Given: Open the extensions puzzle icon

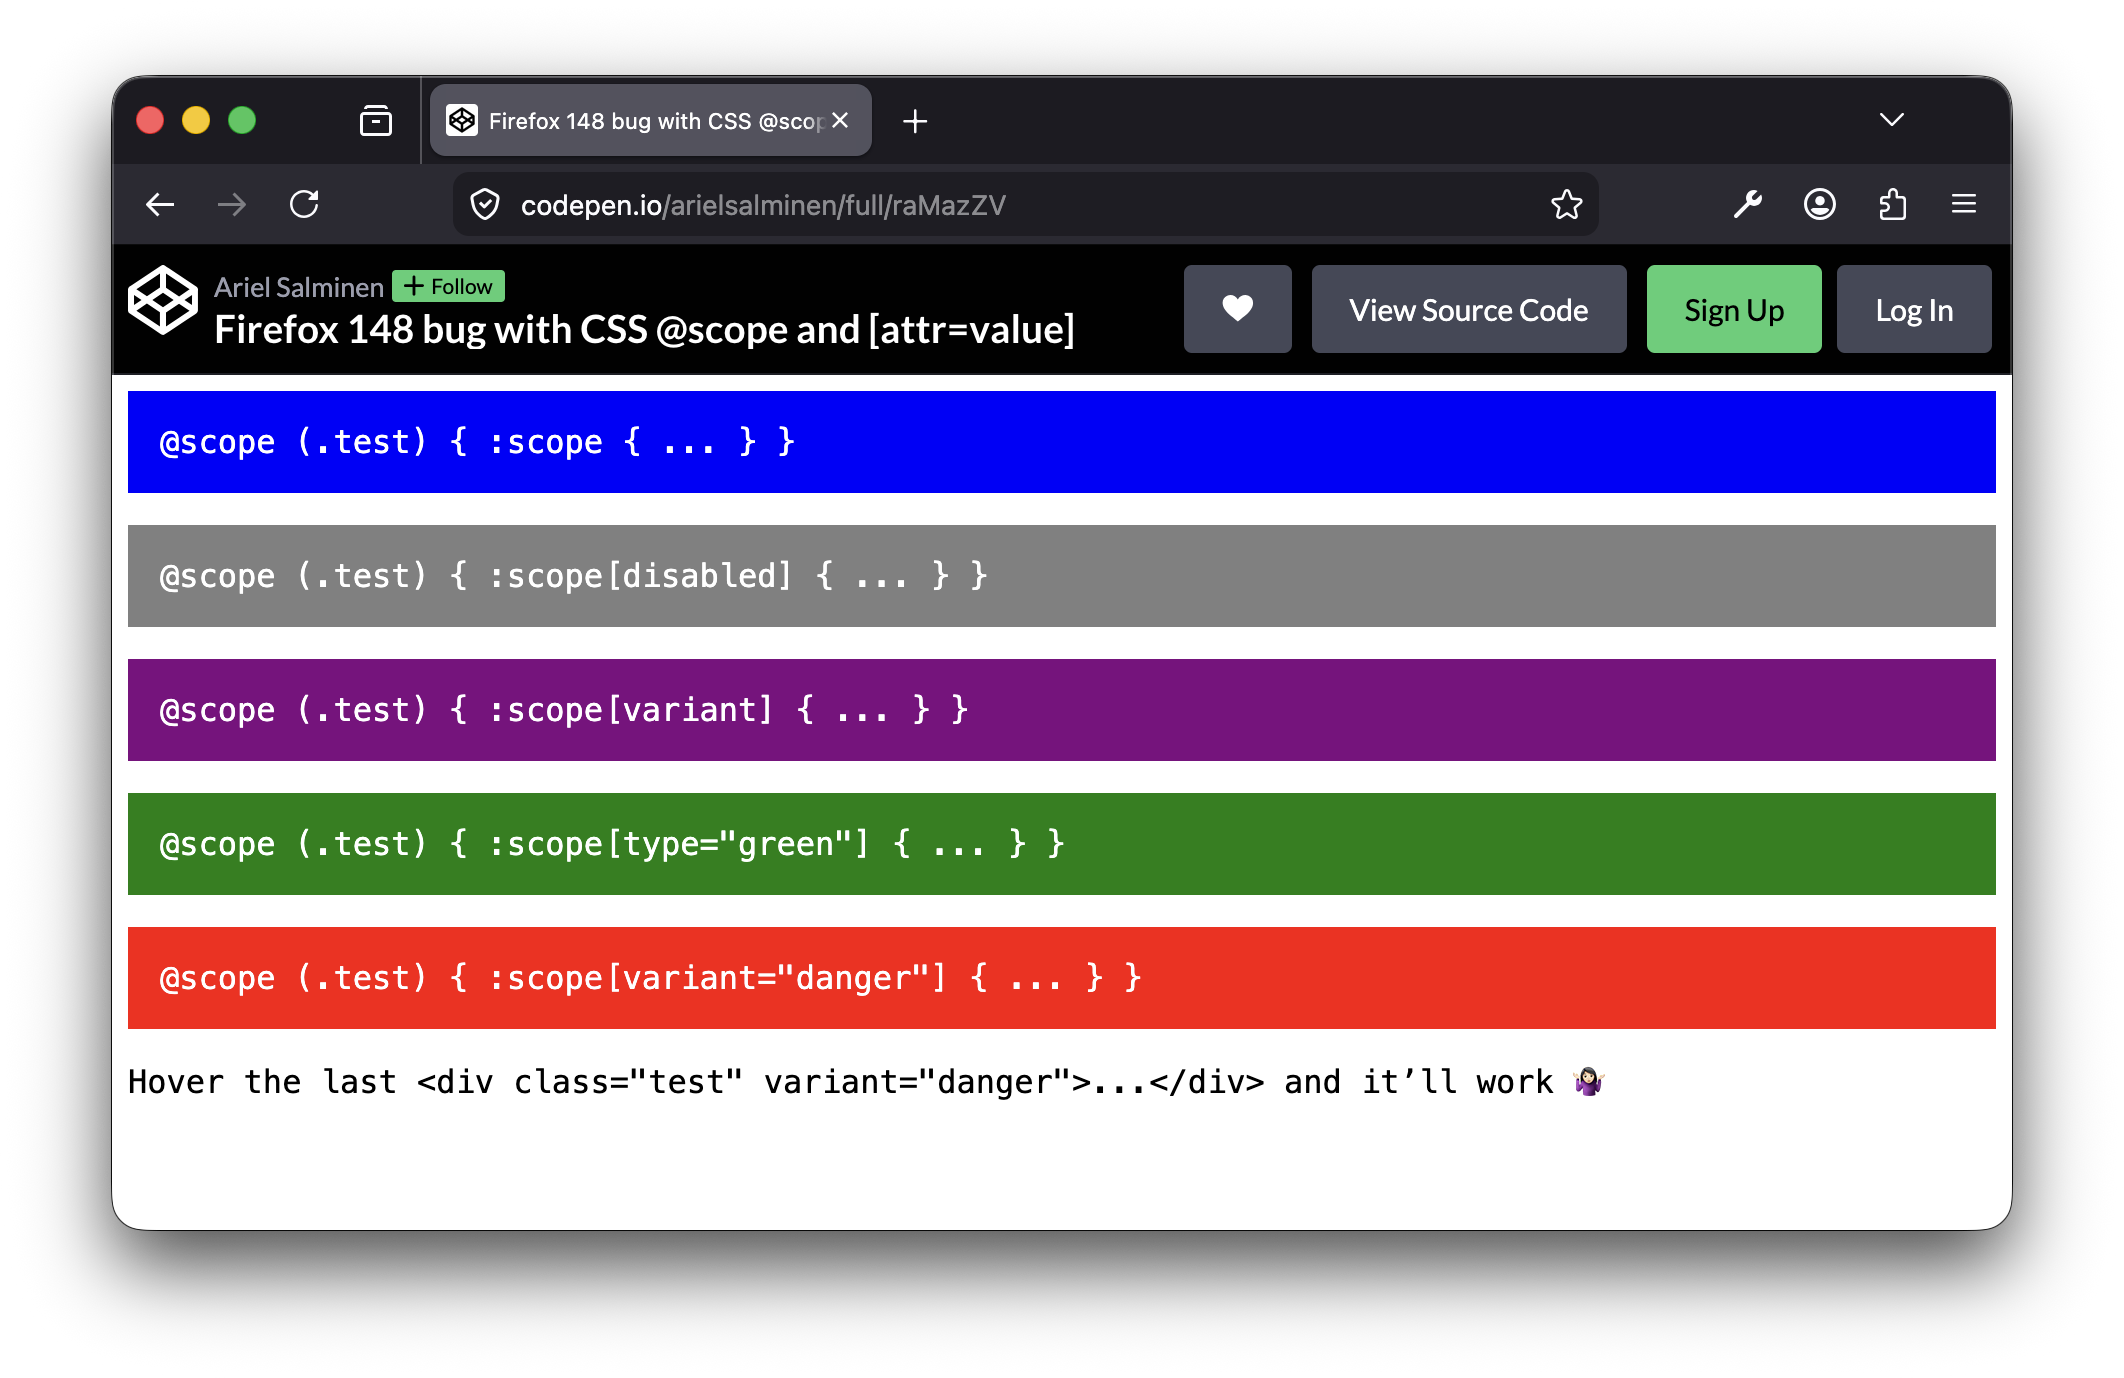Looking at the screenshot, I should point(1892,205).
